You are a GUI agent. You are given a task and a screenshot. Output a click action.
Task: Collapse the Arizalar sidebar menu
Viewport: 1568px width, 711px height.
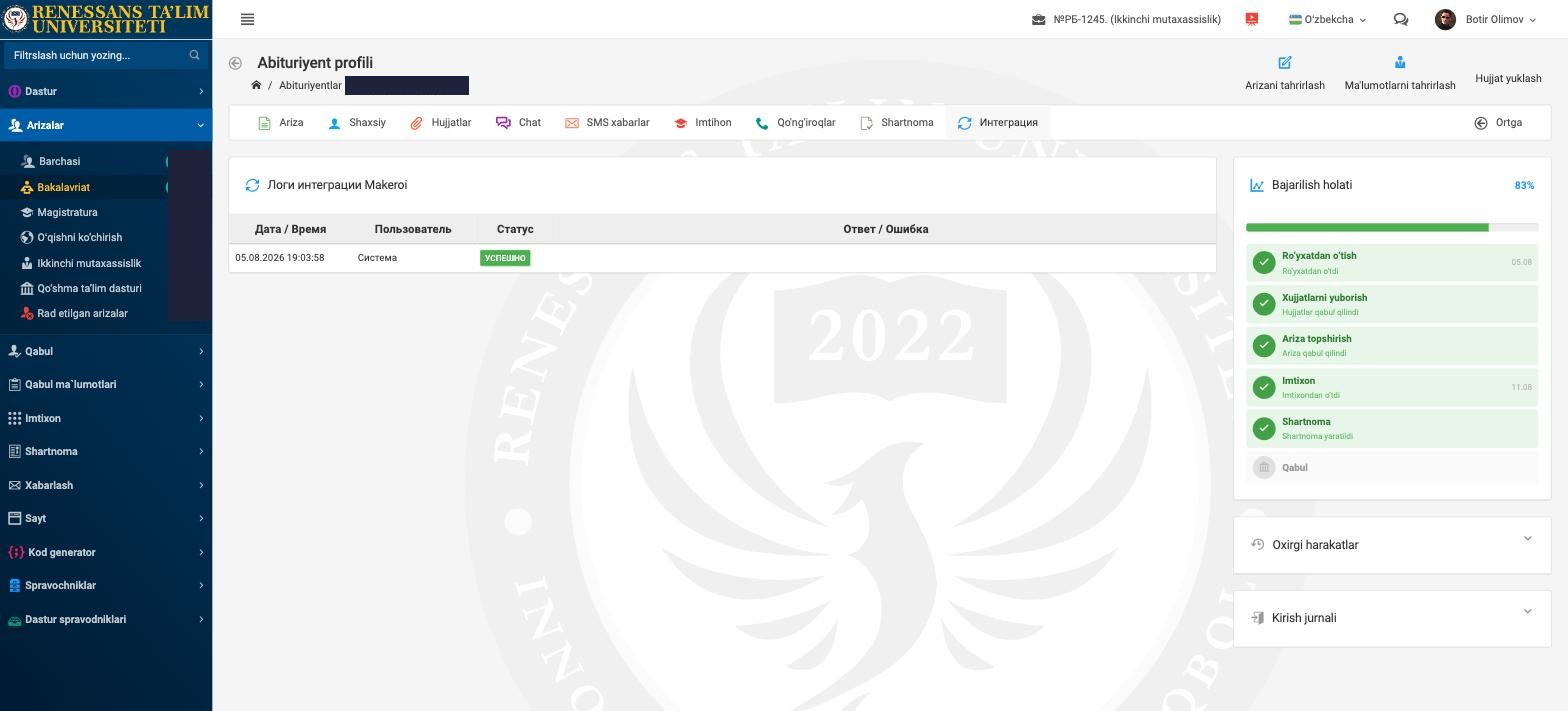106,125
